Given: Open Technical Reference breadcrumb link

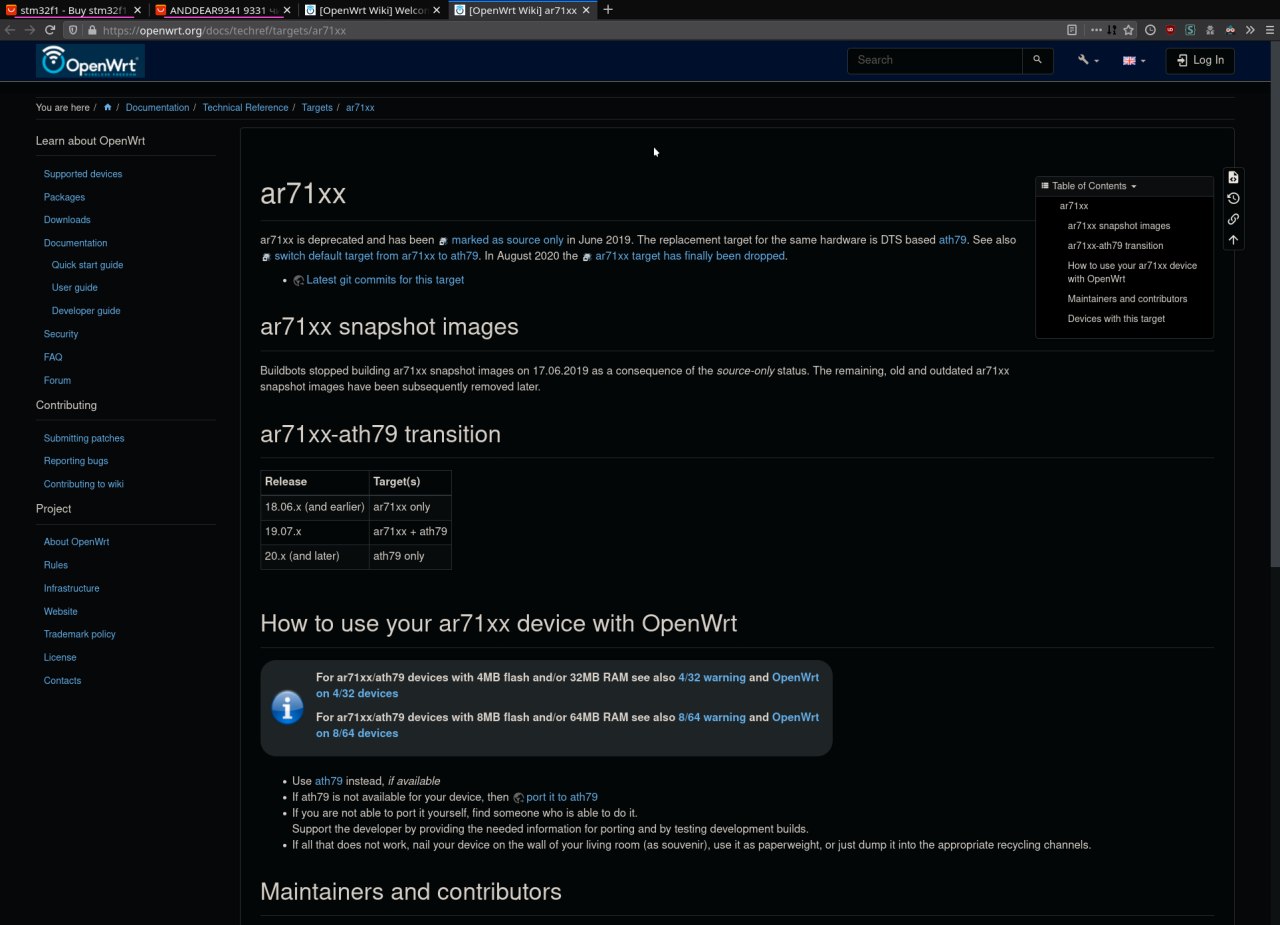Looking at the screenshot, I should [x=245, y=107].
